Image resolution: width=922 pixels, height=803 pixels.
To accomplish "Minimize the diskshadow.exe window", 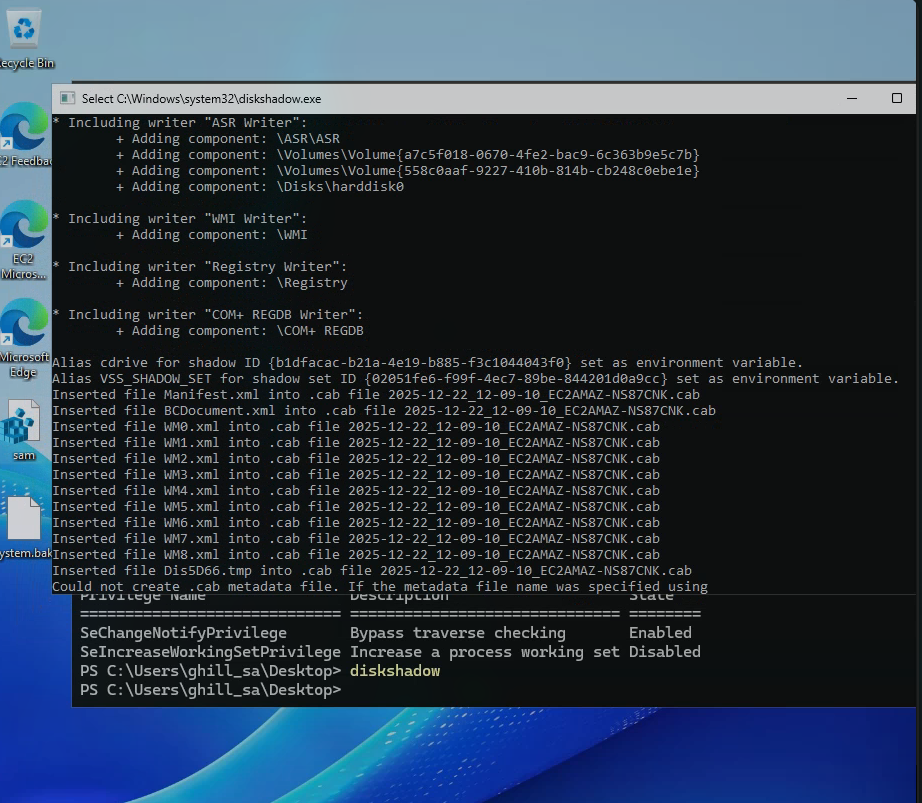I will [x=851, y=99].
